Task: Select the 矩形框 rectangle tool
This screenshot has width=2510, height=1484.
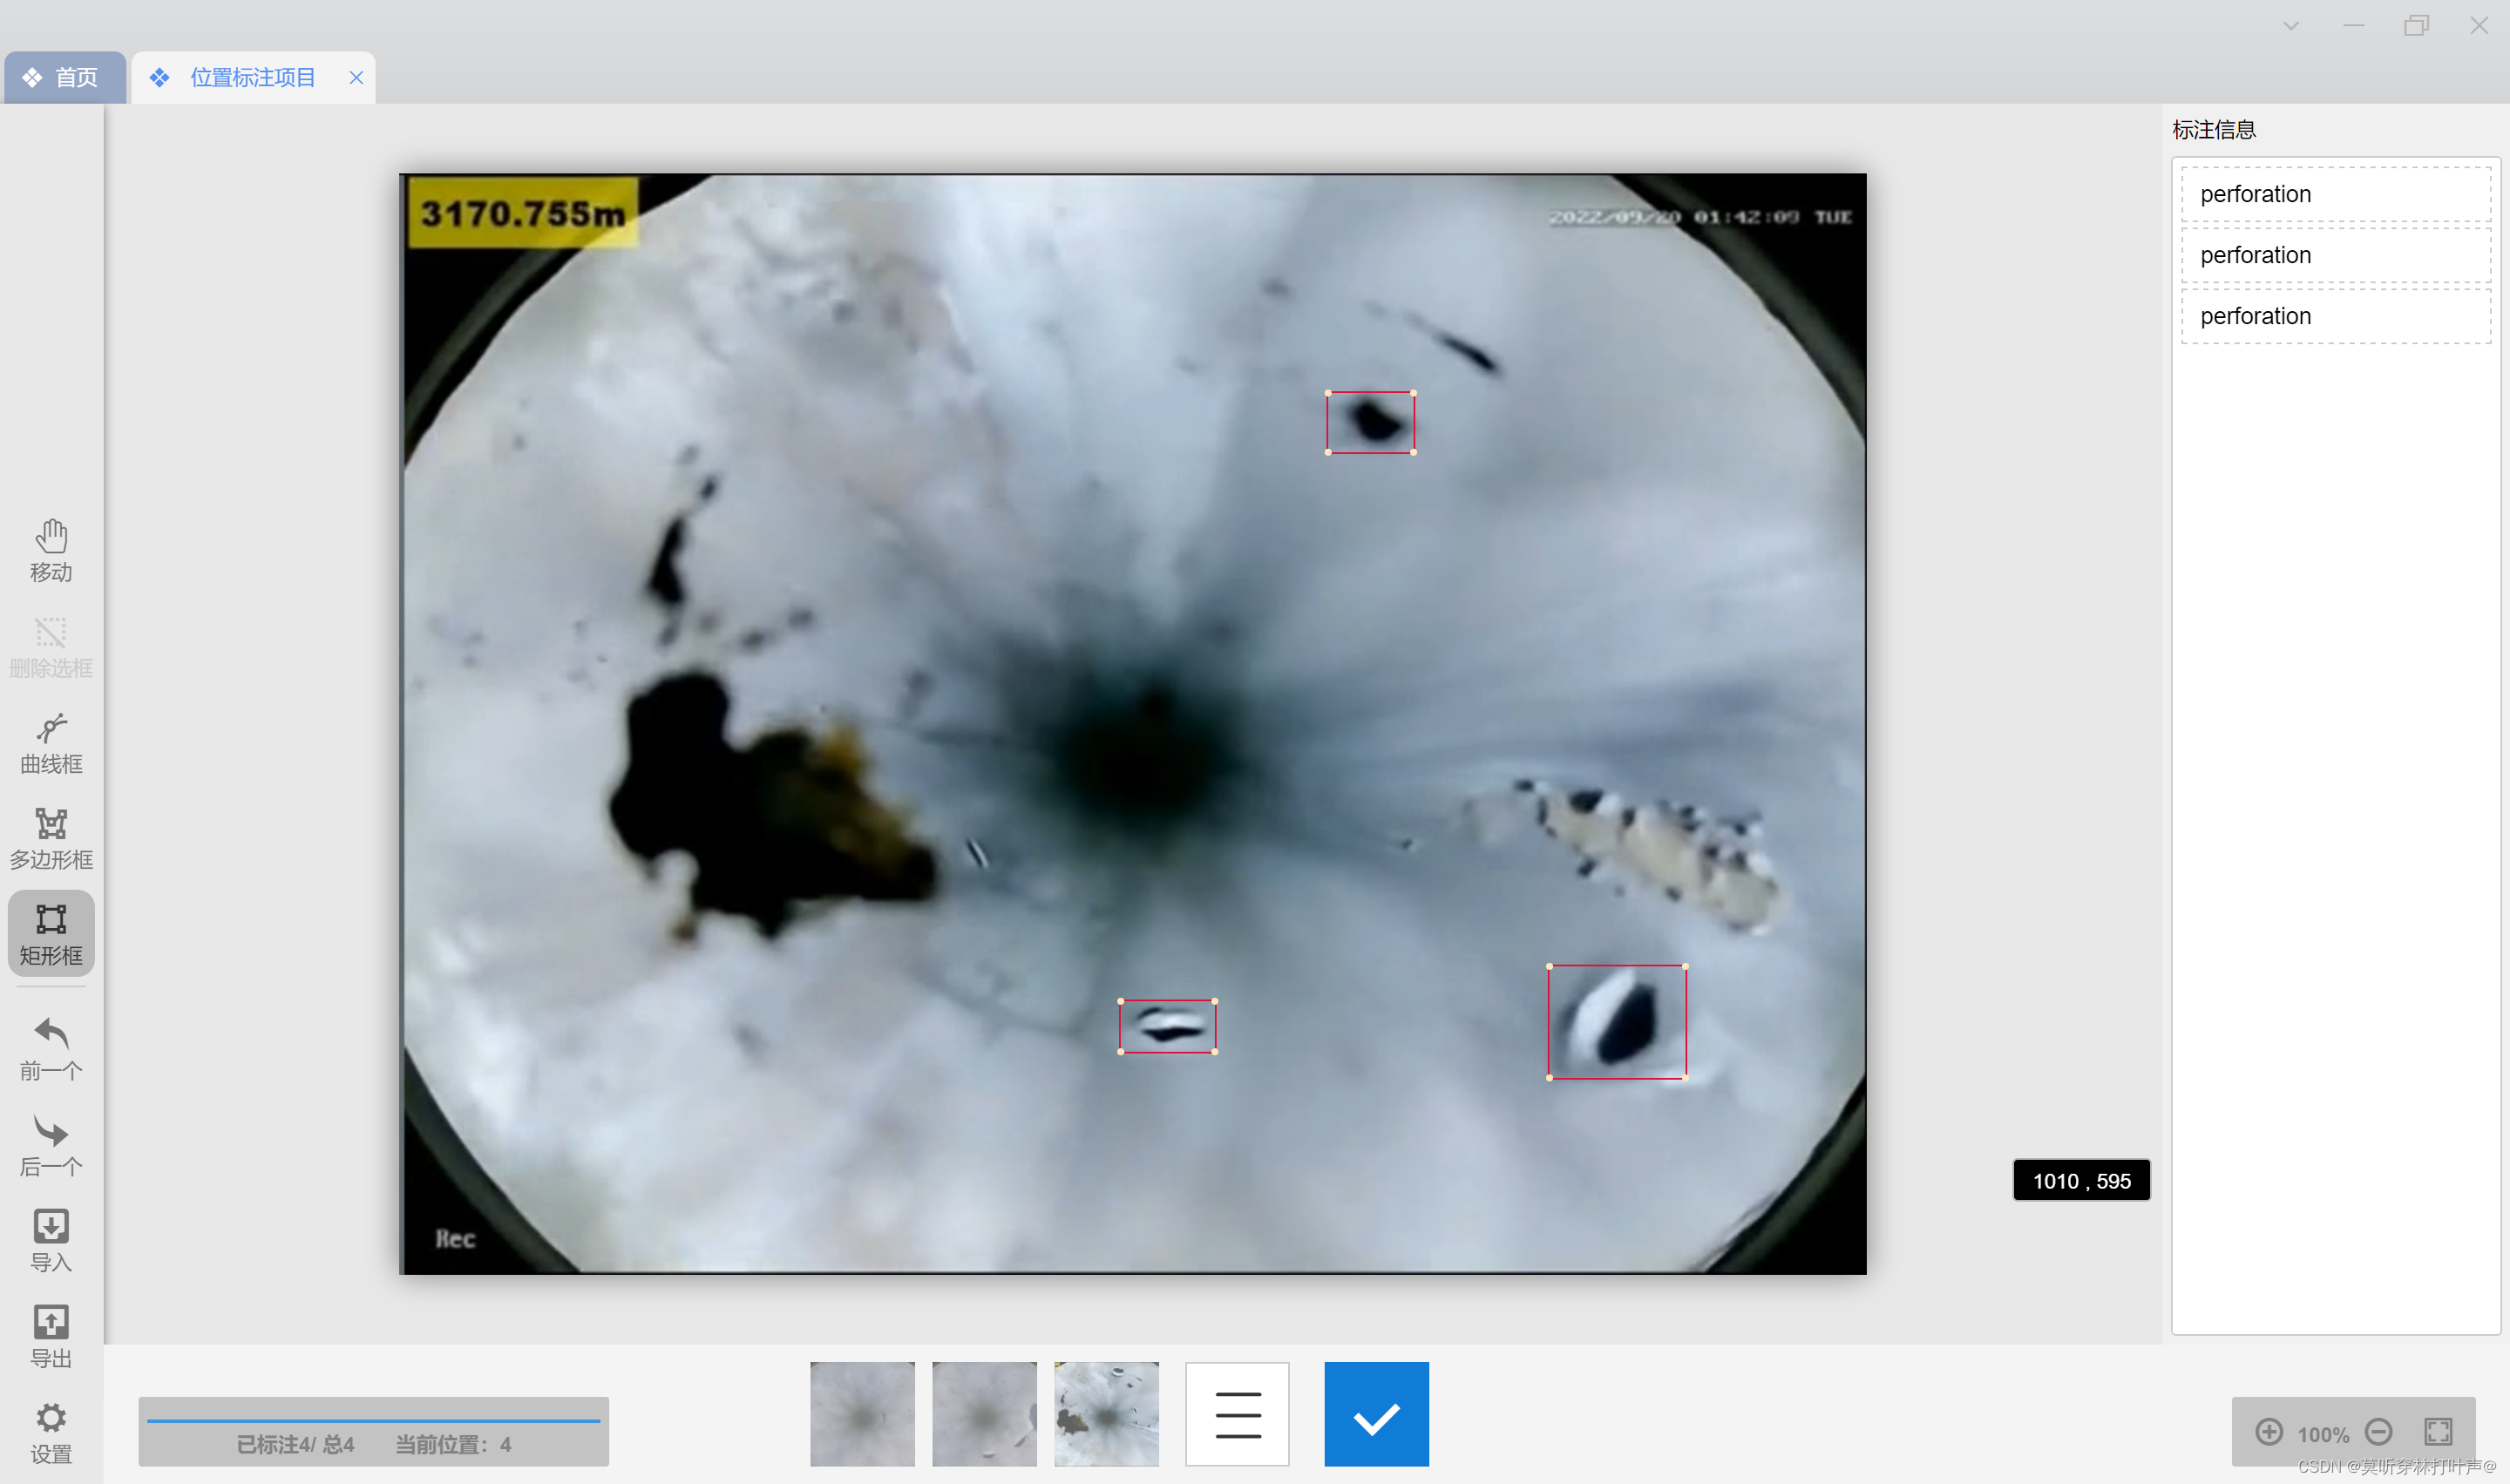Action: pyautogui.click(x=51, y=934)
